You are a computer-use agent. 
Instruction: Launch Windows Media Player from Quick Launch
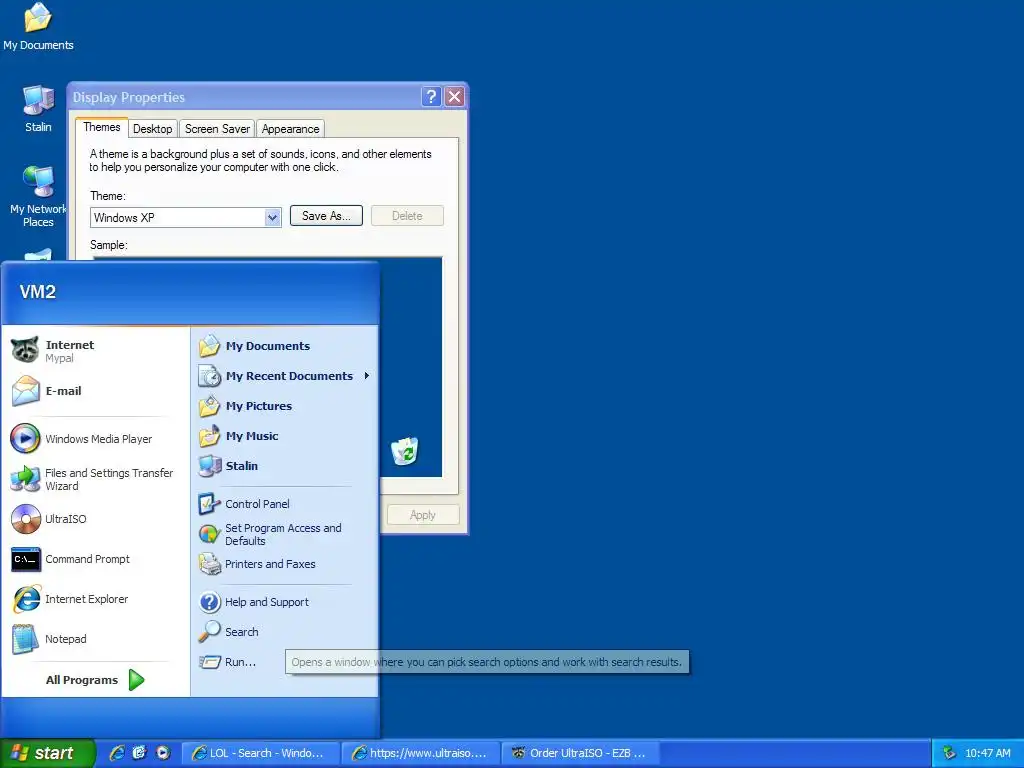tap(163, 753)
